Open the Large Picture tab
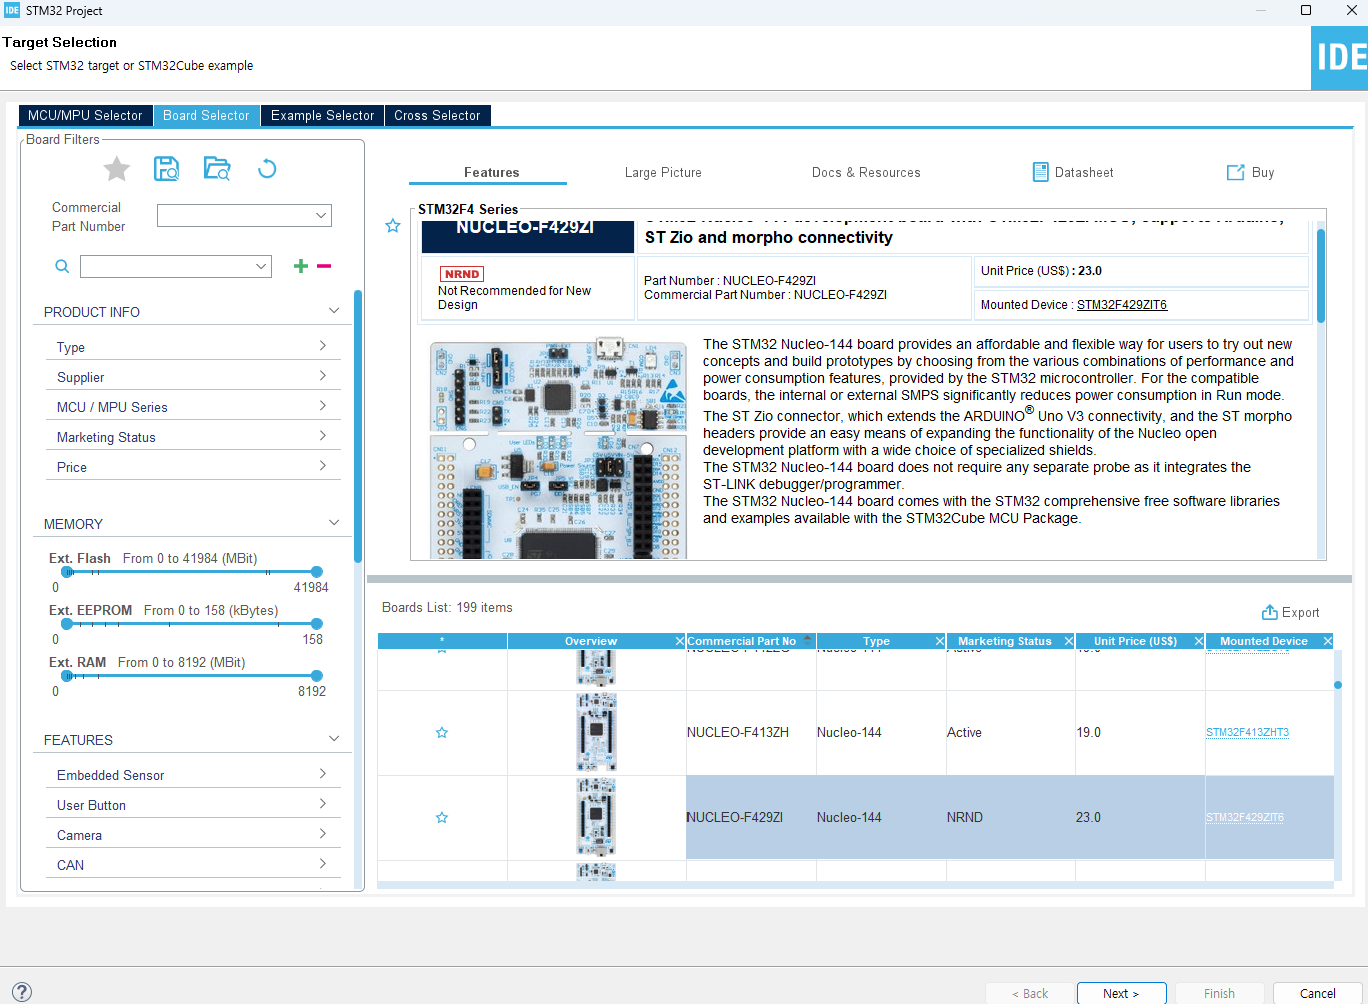 pyautogui.click(x=663, y=173)
